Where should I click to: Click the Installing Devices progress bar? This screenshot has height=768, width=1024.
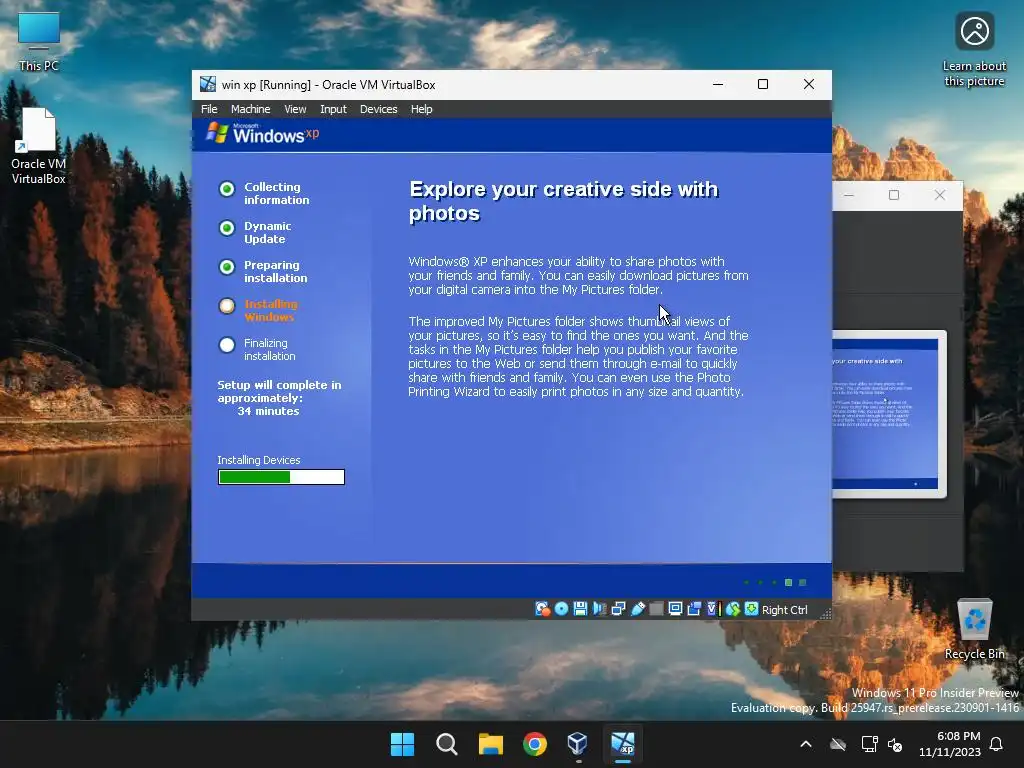pos(281,477)
